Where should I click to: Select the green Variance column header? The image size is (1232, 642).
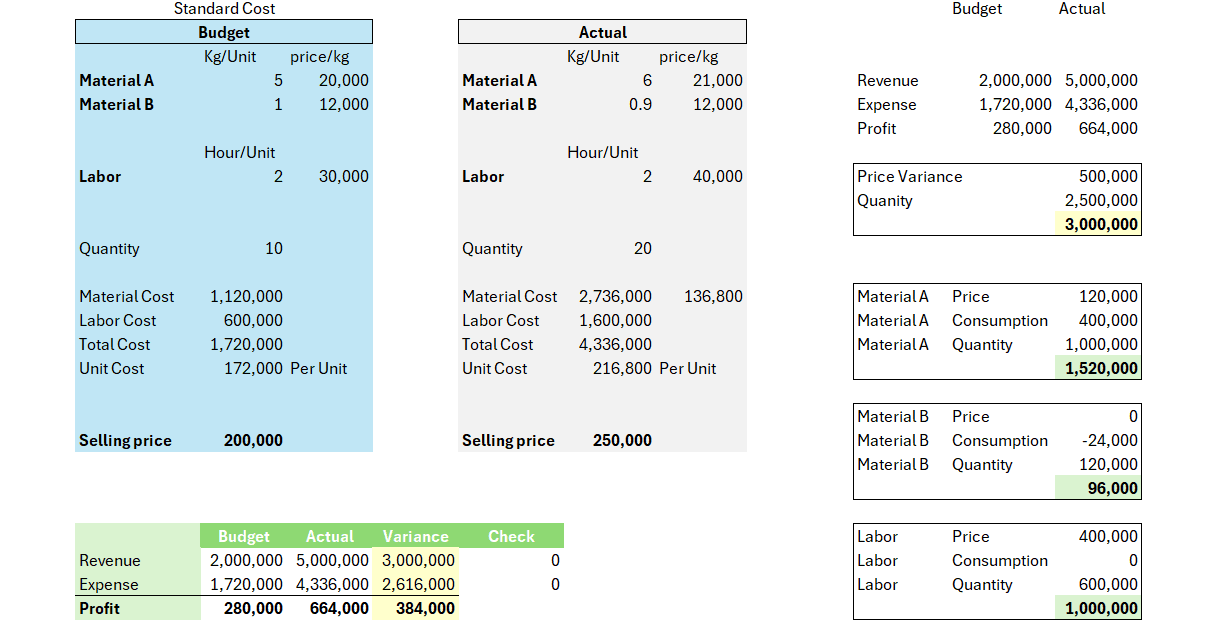tap(416, 536)
